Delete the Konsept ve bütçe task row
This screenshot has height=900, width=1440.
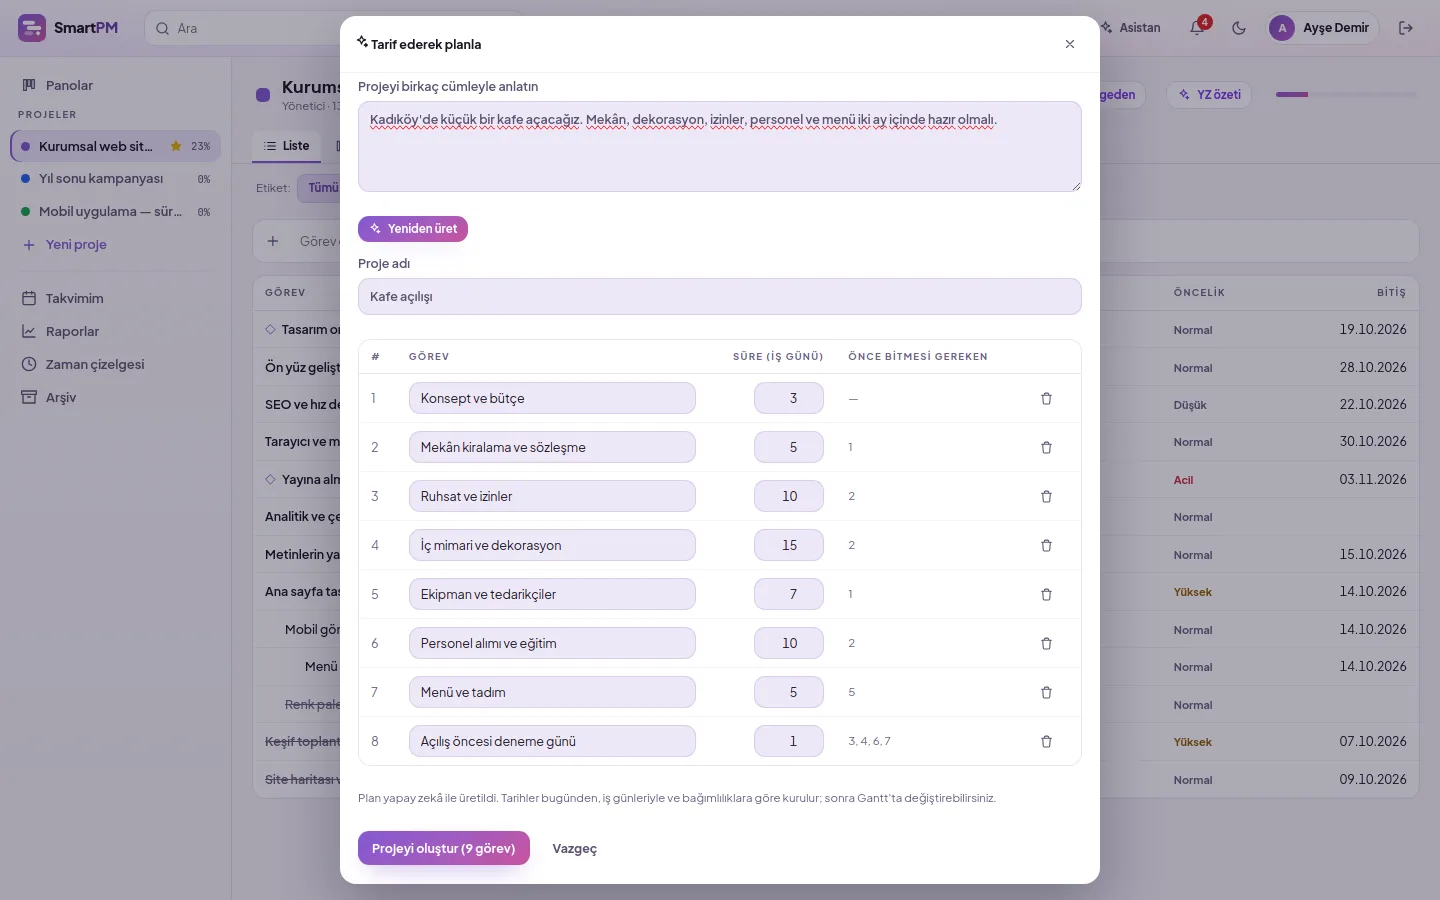[x=1046, y=398]
